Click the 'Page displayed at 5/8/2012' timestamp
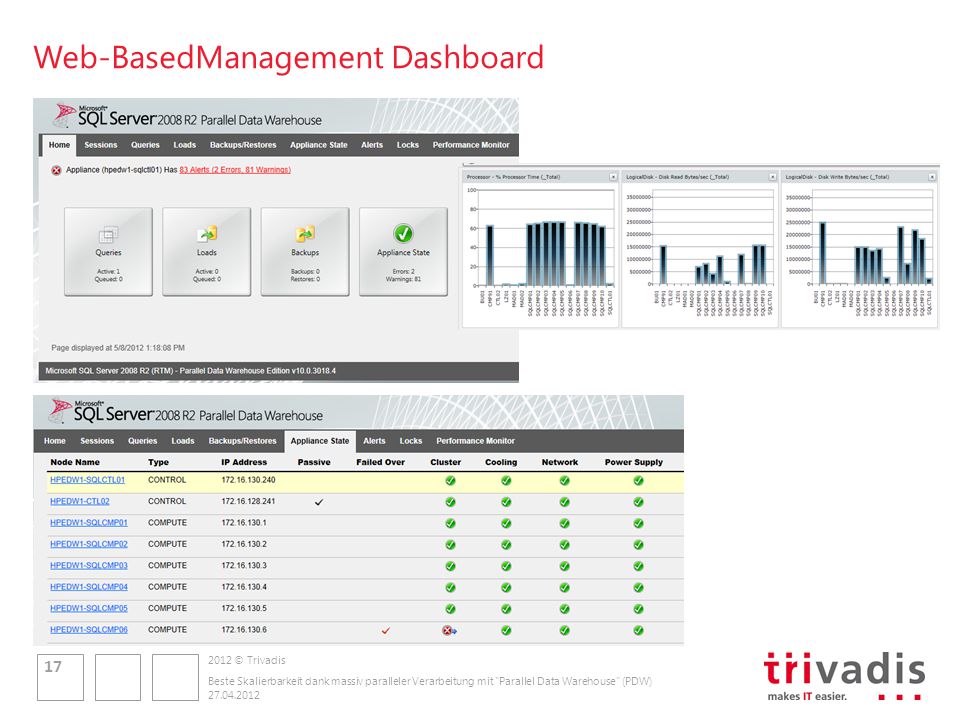The width and height of the screenshot is (960, 720). coord(118,348)
